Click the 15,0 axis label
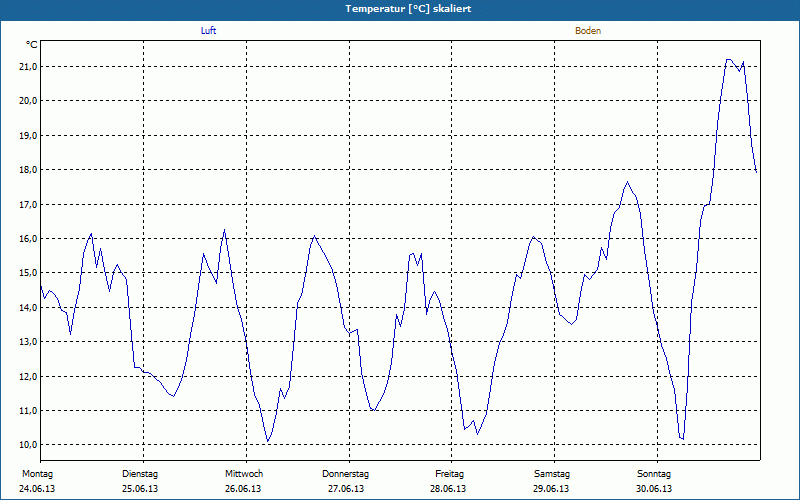Screen dimensions: 800x500 pos(29,273)
